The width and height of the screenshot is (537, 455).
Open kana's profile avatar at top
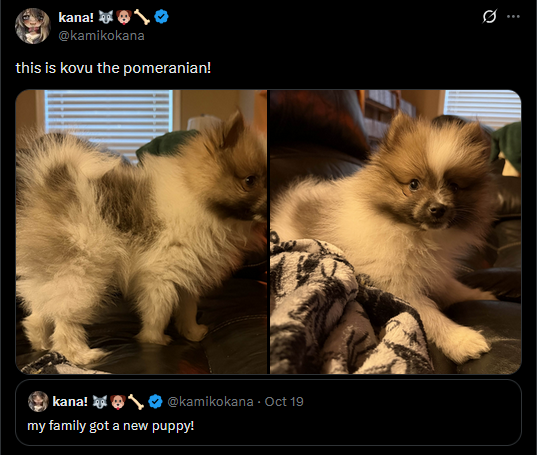[x=33, y=26]
